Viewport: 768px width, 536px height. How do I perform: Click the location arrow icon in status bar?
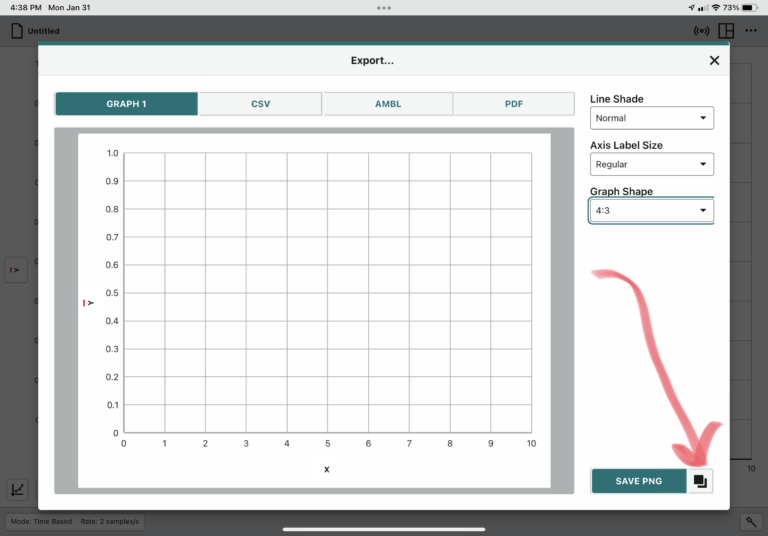(691, 7)
